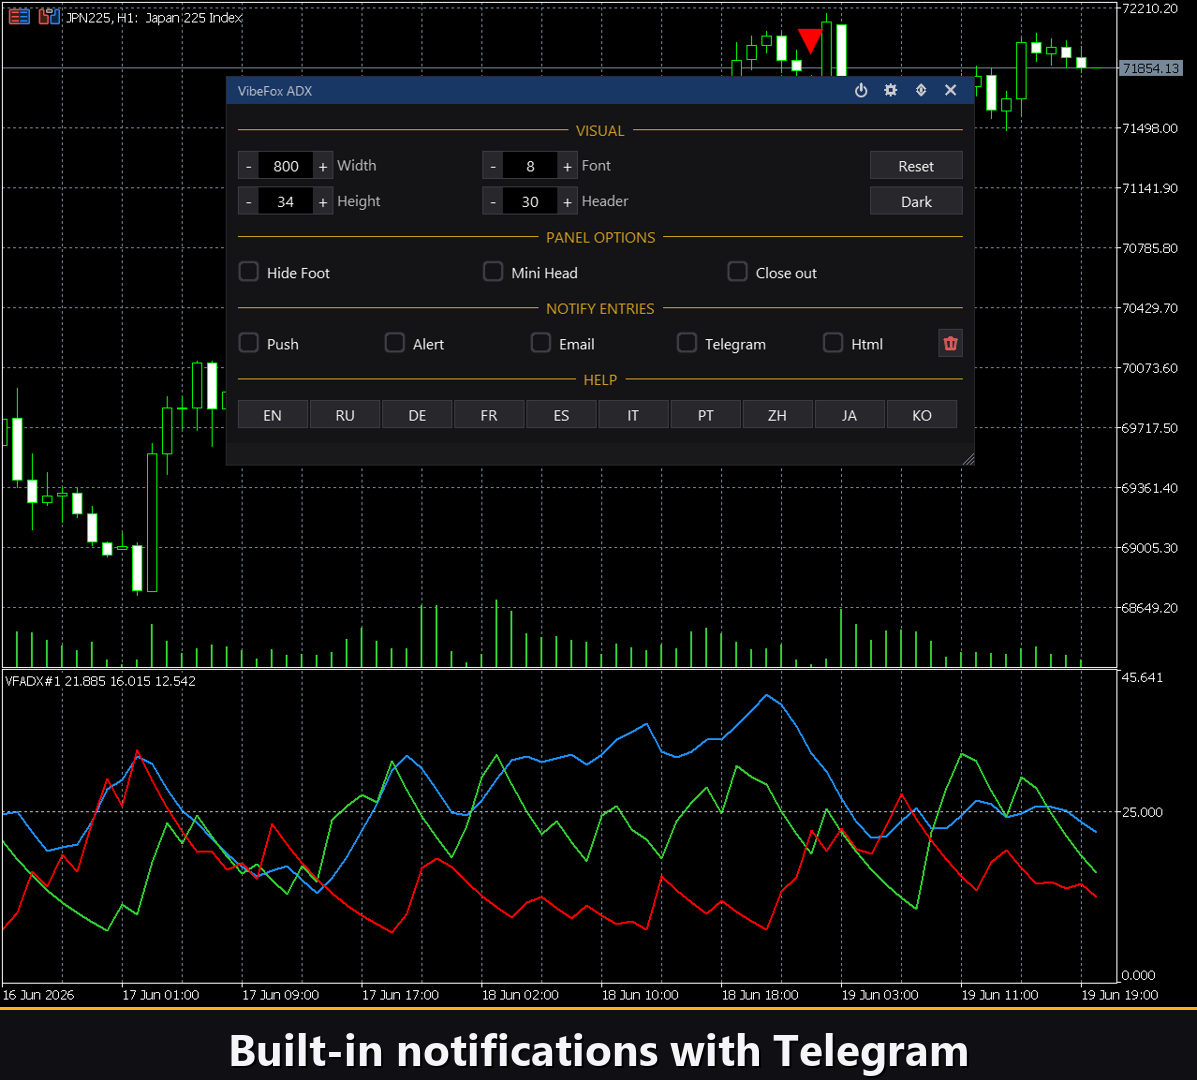Click the up-down arrows icon in panel header
This screenshot has width=1197, height=1080.
pos(921,90)
